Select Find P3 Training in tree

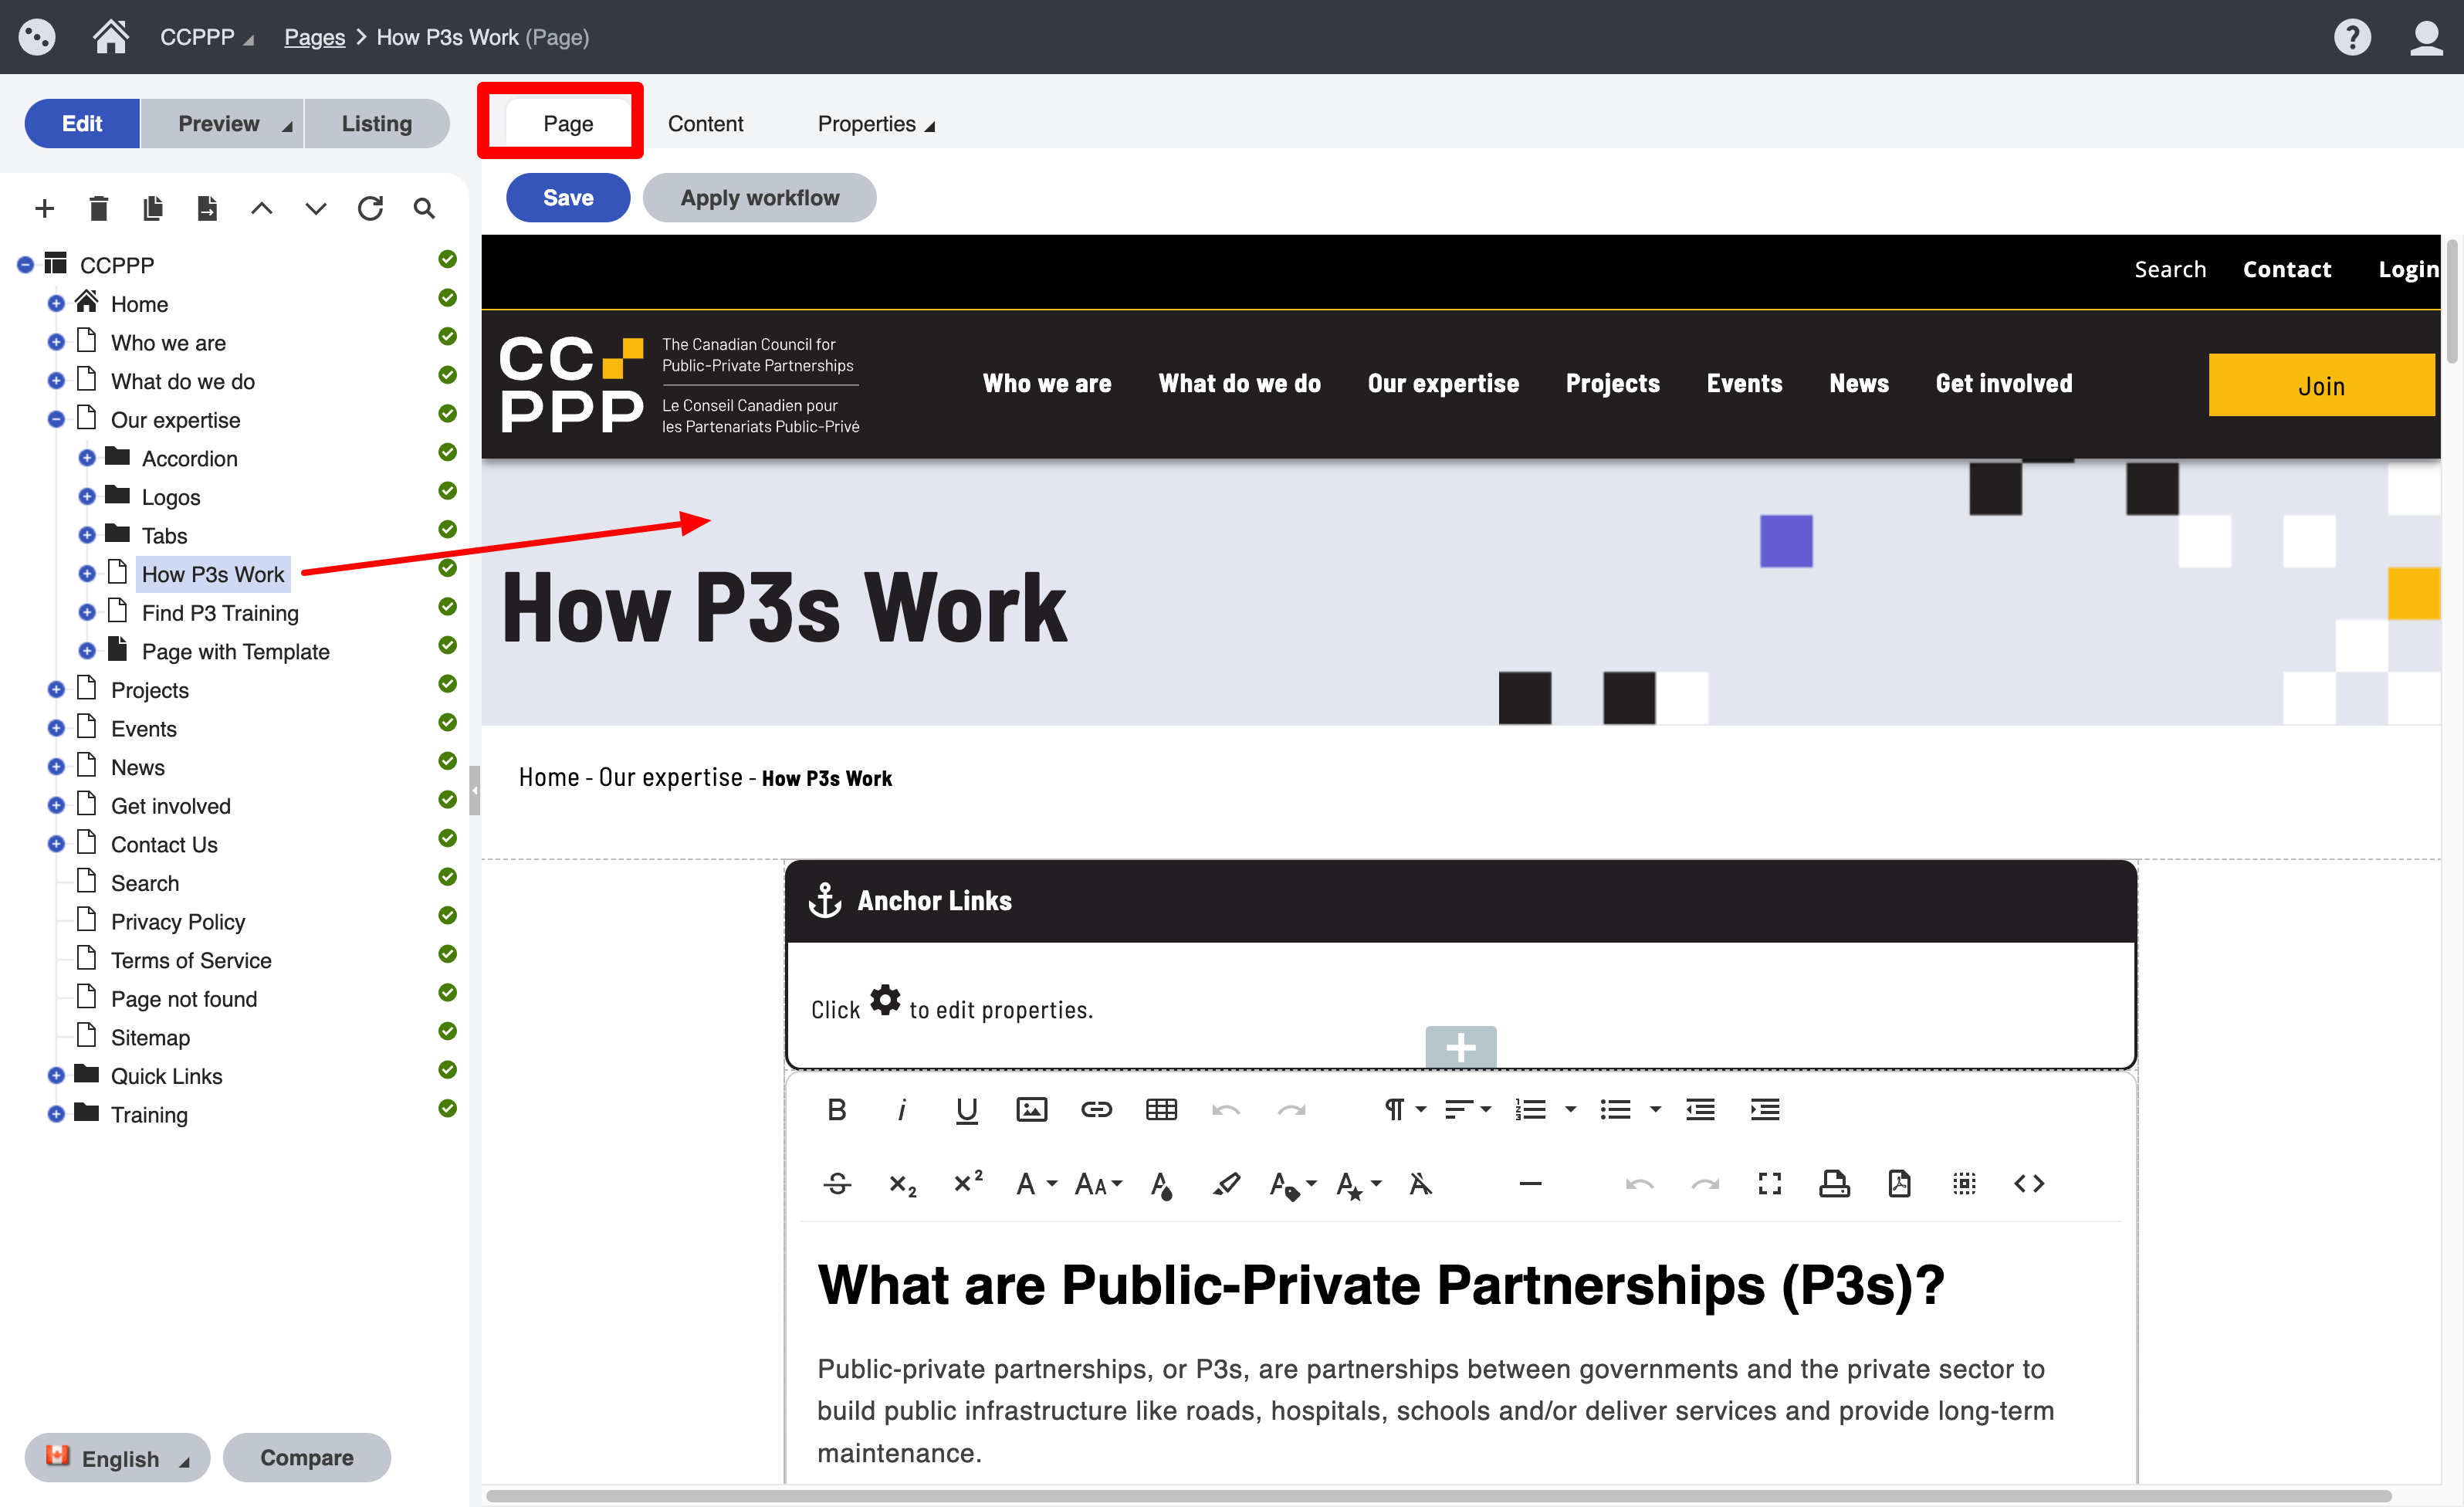[220, 612]
